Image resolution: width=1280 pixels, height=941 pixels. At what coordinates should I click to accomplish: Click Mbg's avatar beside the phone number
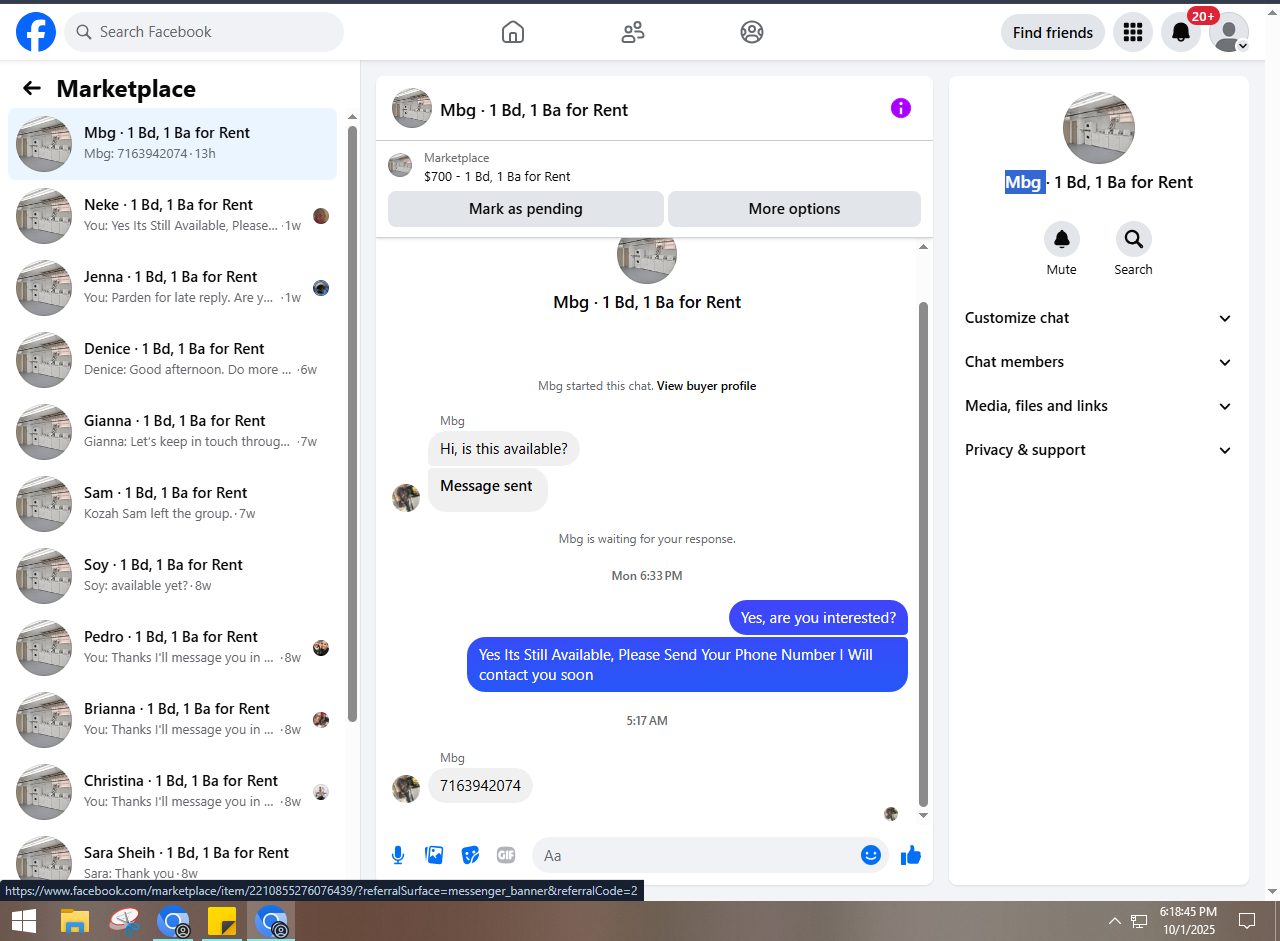[406, 788]
